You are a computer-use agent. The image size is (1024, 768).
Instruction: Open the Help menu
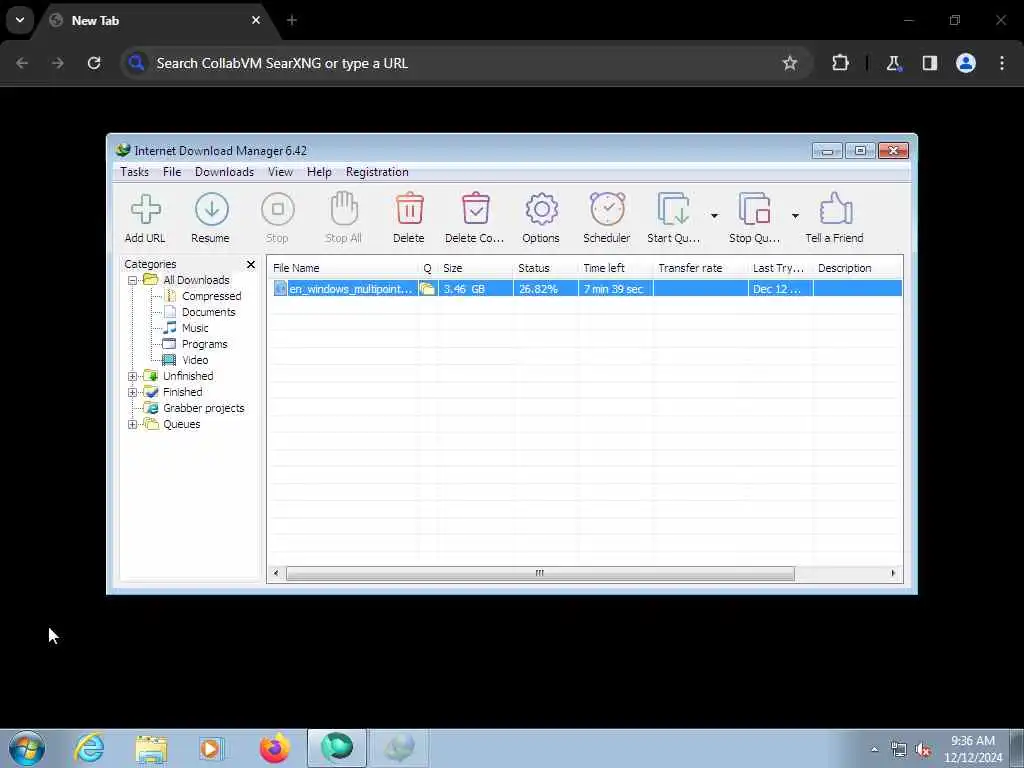tap(319, 172)
